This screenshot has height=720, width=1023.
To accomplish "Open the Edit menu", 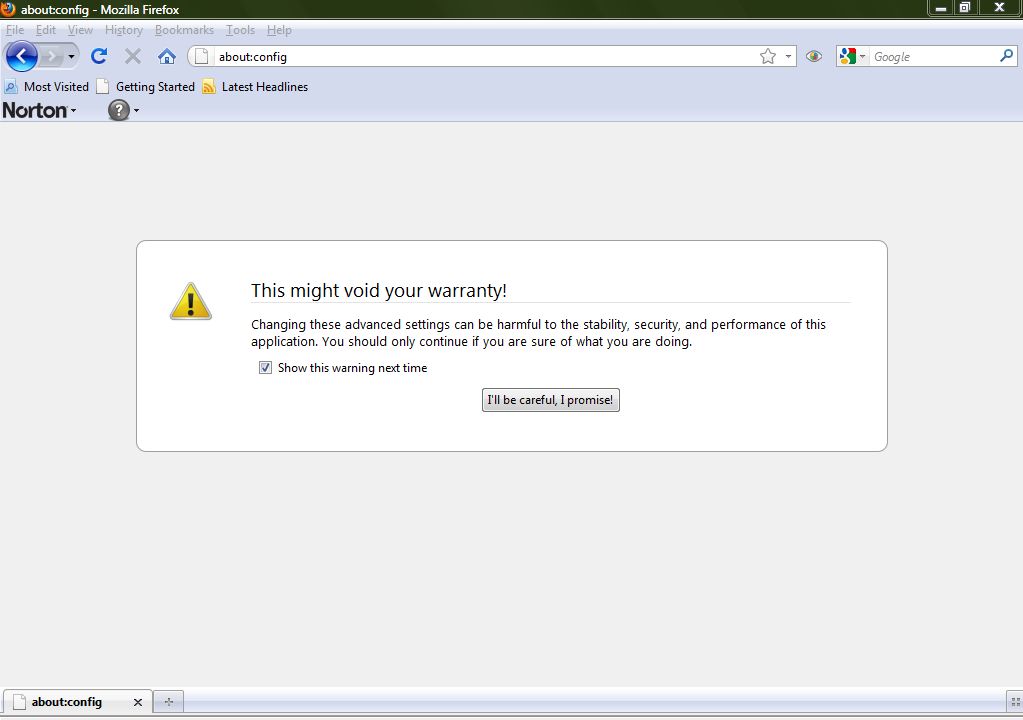I will pyautogui.click(x=46, y=30).
